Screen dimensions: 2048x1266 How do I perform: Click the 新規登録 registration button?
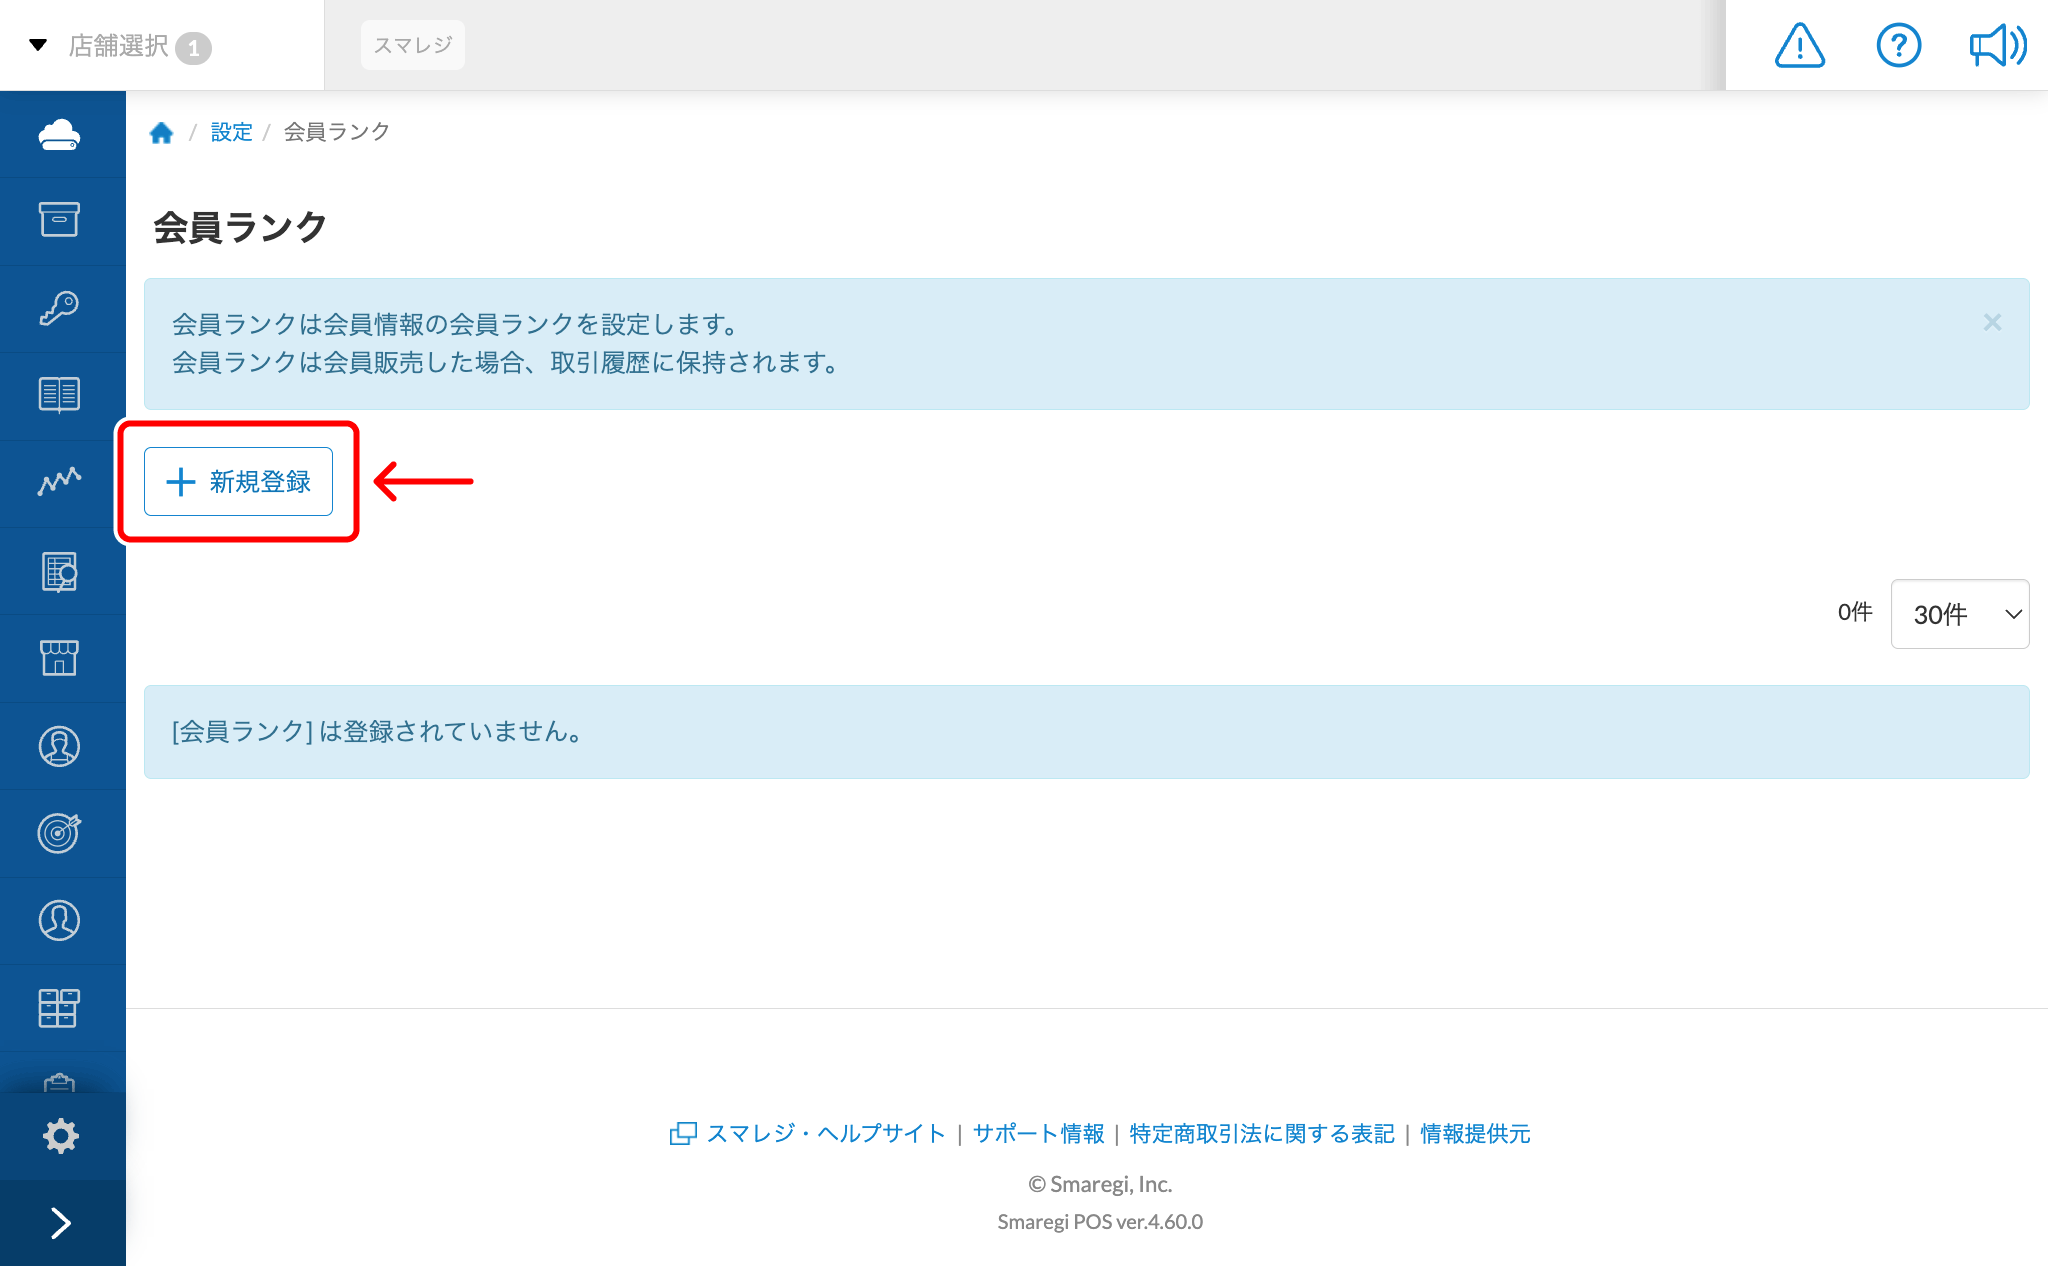239,481
